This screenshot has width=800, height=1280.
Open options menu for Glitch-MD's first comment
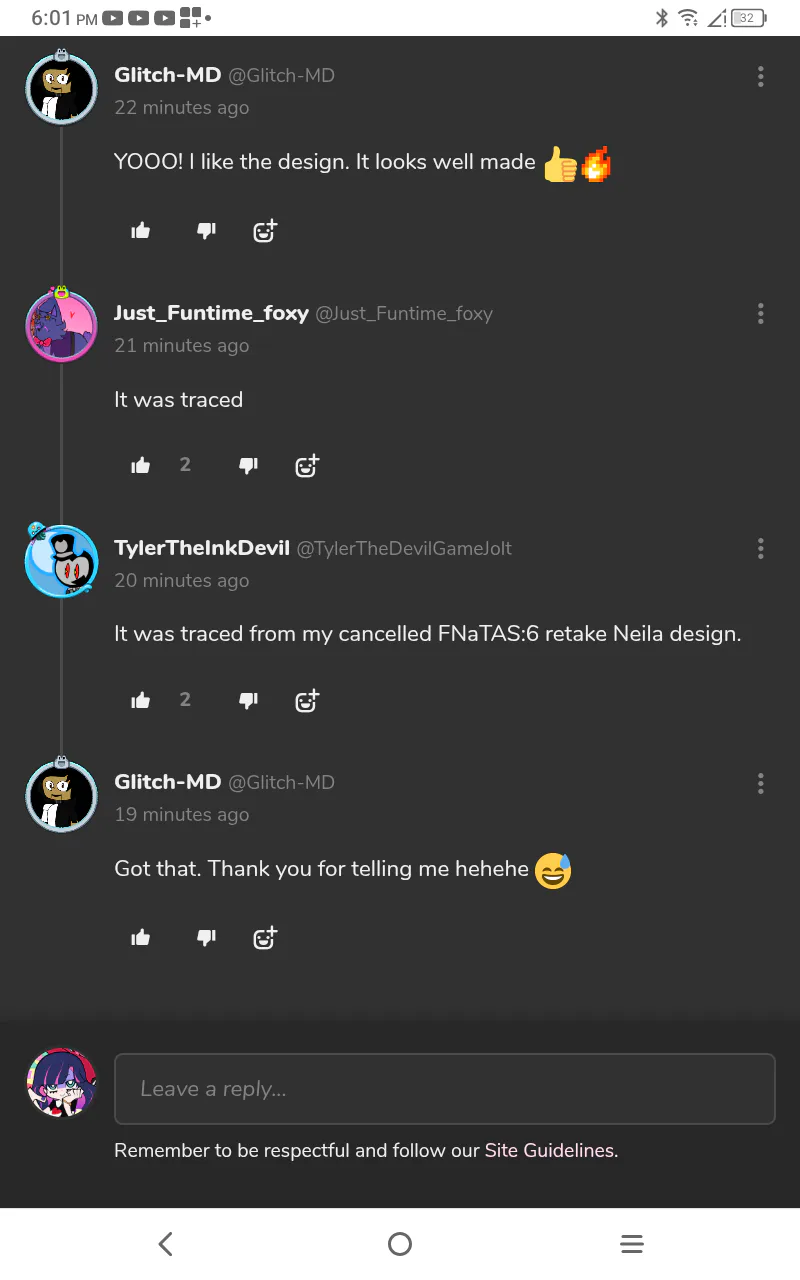(761, 77)
